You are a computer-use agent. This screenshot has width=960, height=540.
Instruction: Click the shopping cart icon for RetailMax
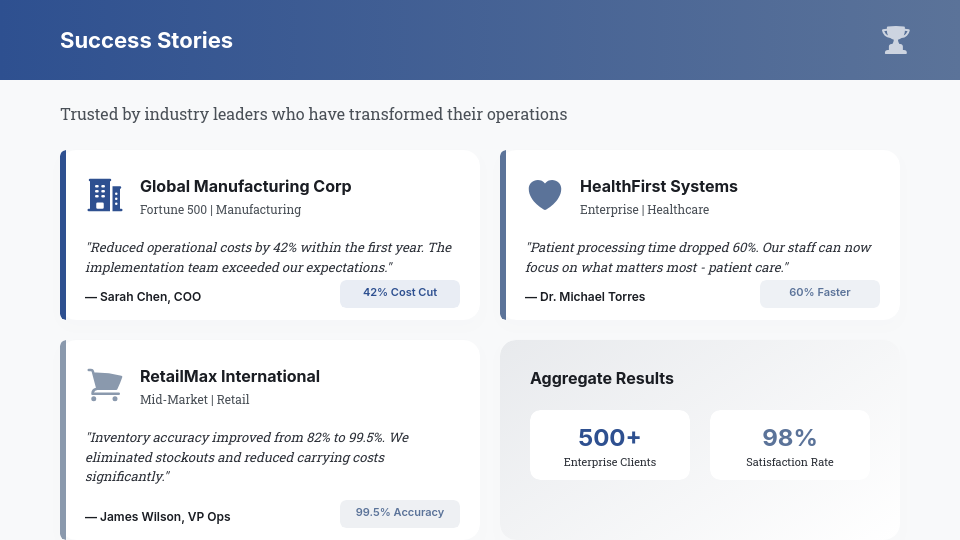[x=105, y=385]
